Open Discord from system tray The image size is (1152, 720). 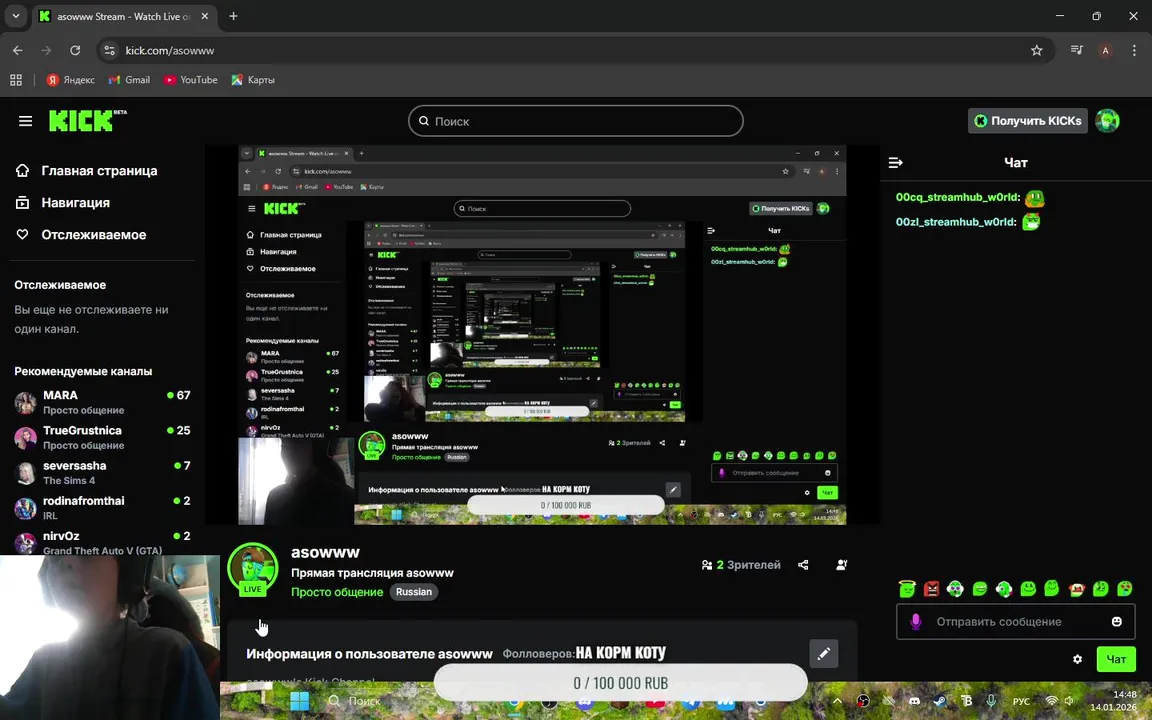coord(914,701)
